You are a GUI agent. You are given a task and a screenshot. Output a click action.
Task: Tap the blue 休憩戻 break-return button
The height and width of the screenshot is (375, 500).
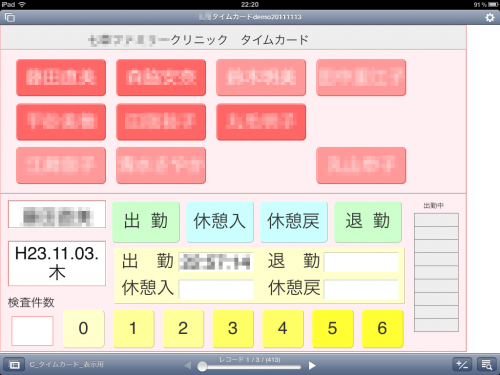(294, 221)
